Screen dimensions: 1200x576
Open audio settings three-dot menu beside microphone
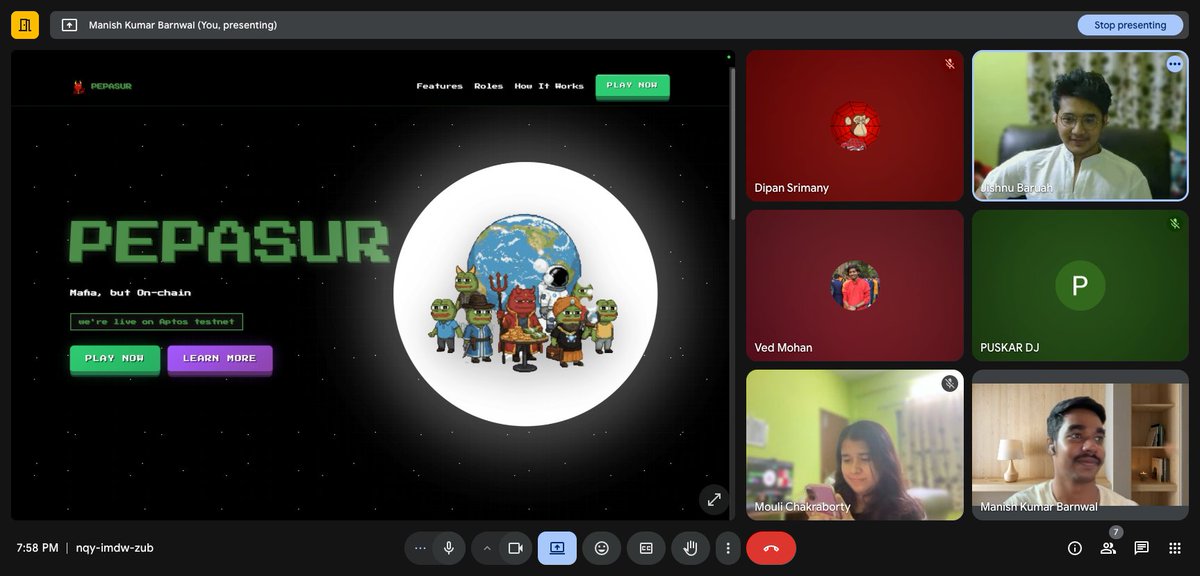[x=420, y=548]
